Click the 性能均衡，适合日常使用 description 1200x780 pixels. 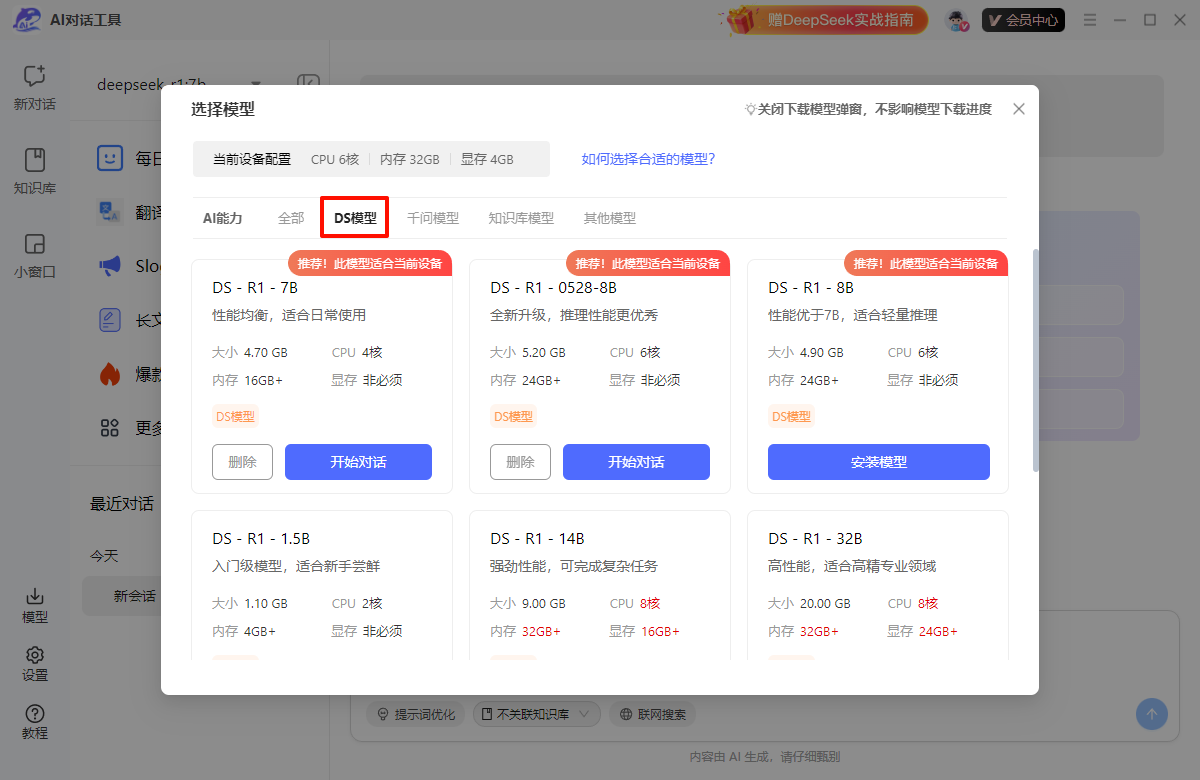(x=289, y=315)
